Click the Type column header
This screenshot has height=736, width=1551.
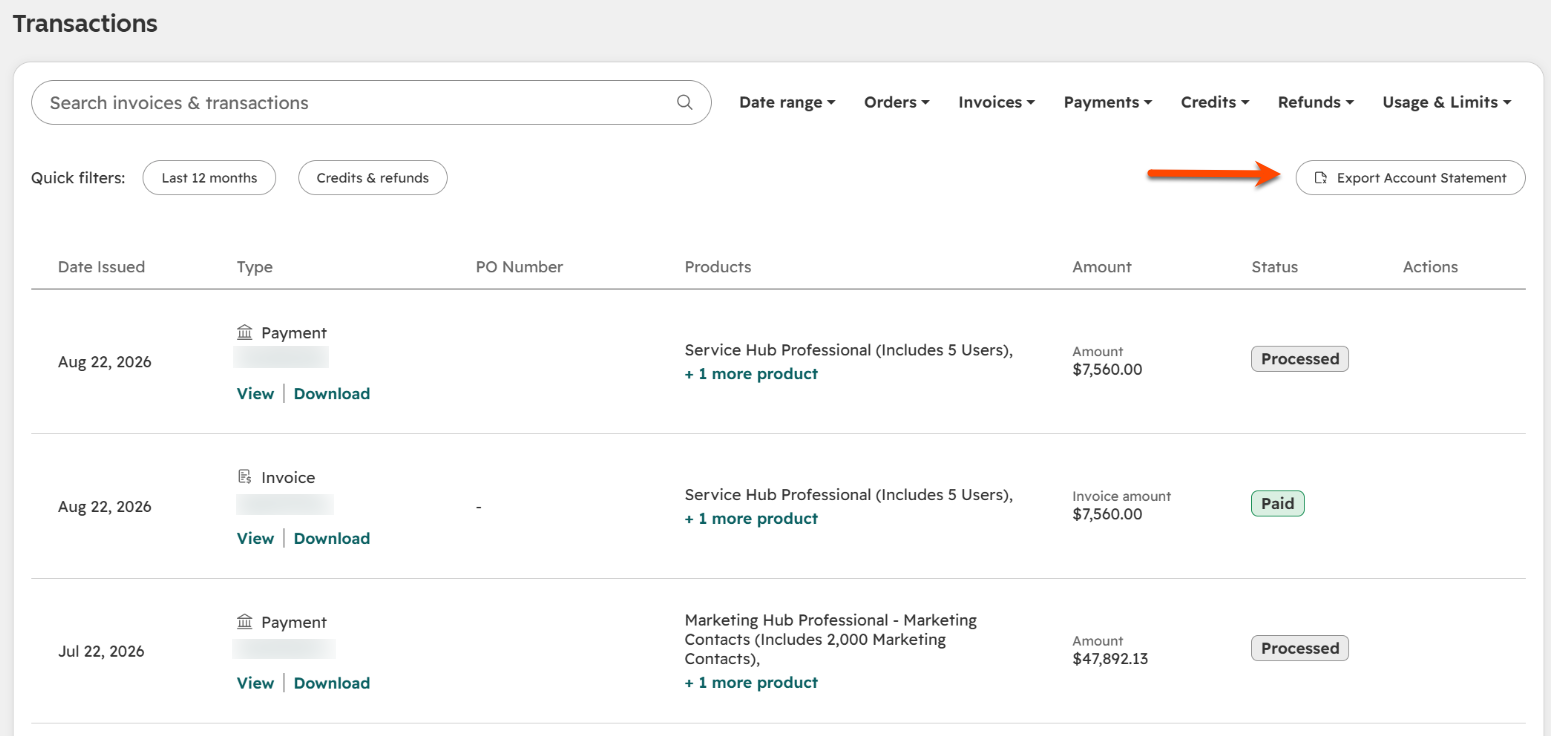point(255,267)
